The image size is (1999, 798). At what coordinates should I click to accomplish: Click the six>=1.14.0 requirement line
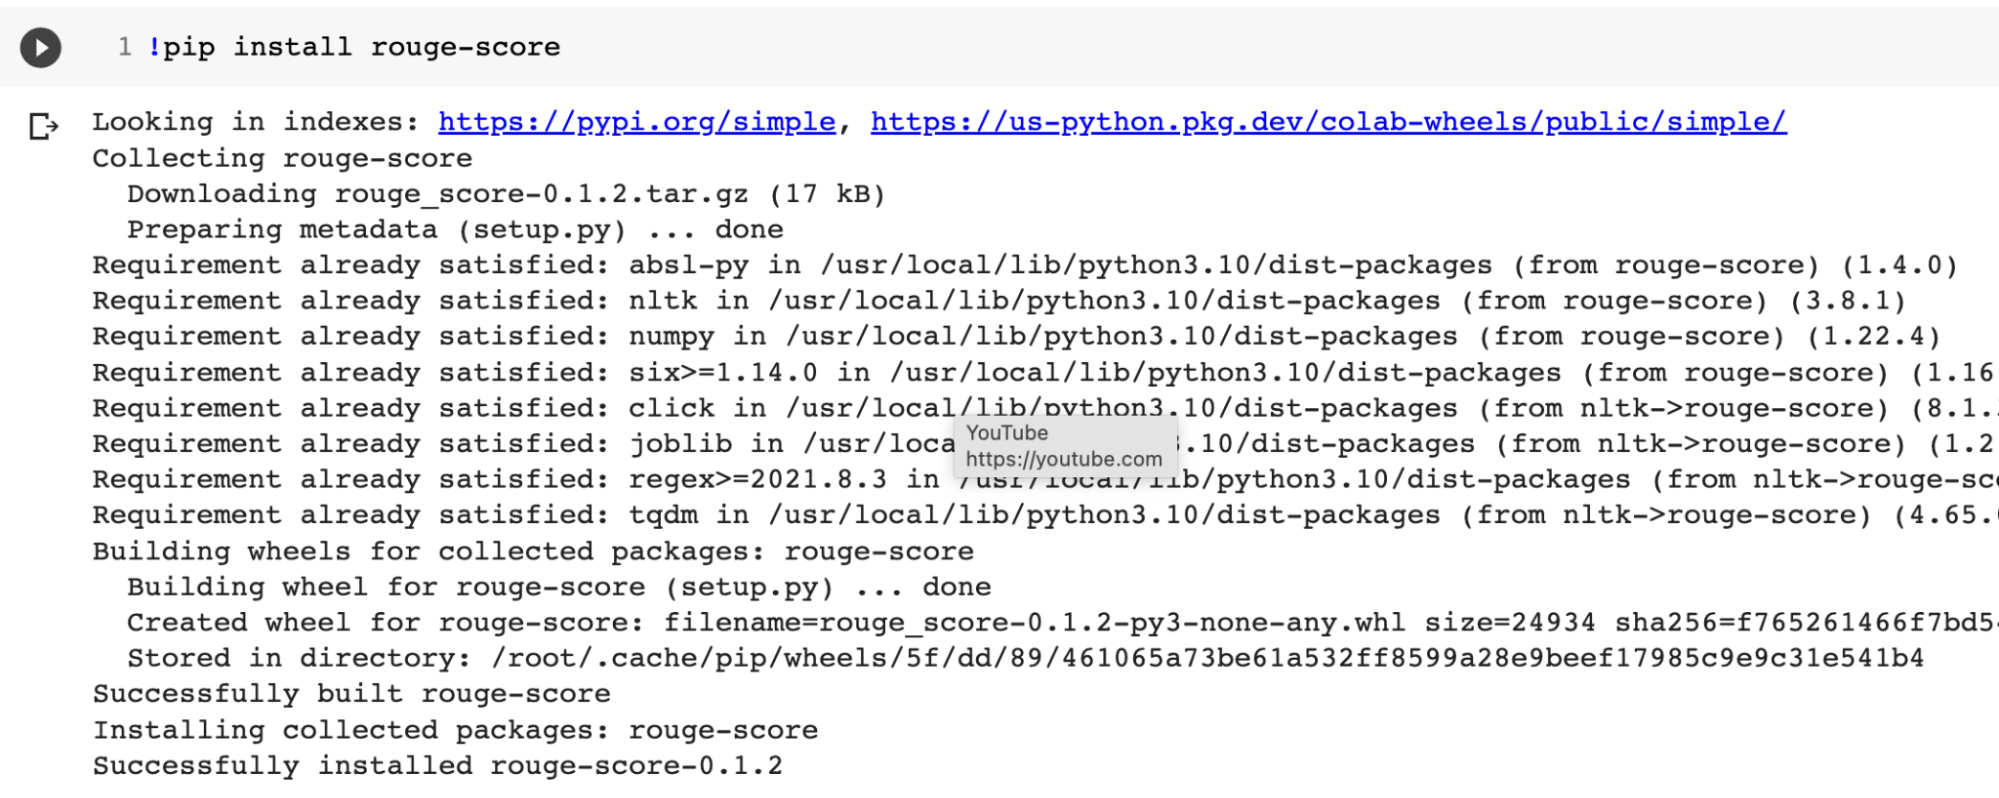coord(1040,372)
